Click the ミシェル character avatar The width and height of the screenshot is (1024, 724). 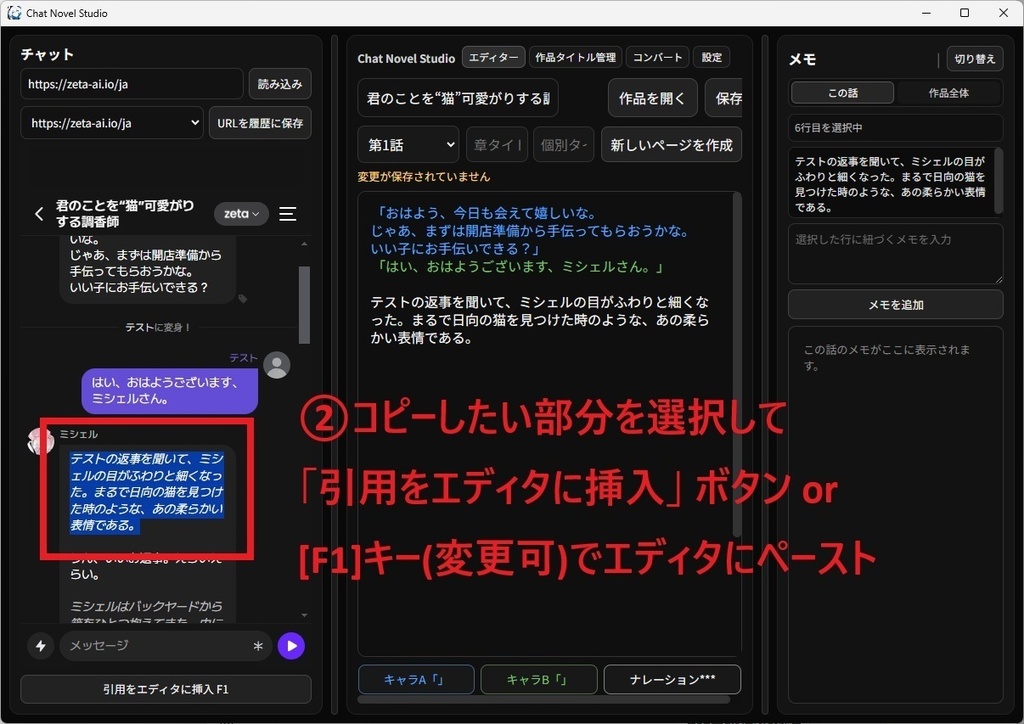point(40,441)
